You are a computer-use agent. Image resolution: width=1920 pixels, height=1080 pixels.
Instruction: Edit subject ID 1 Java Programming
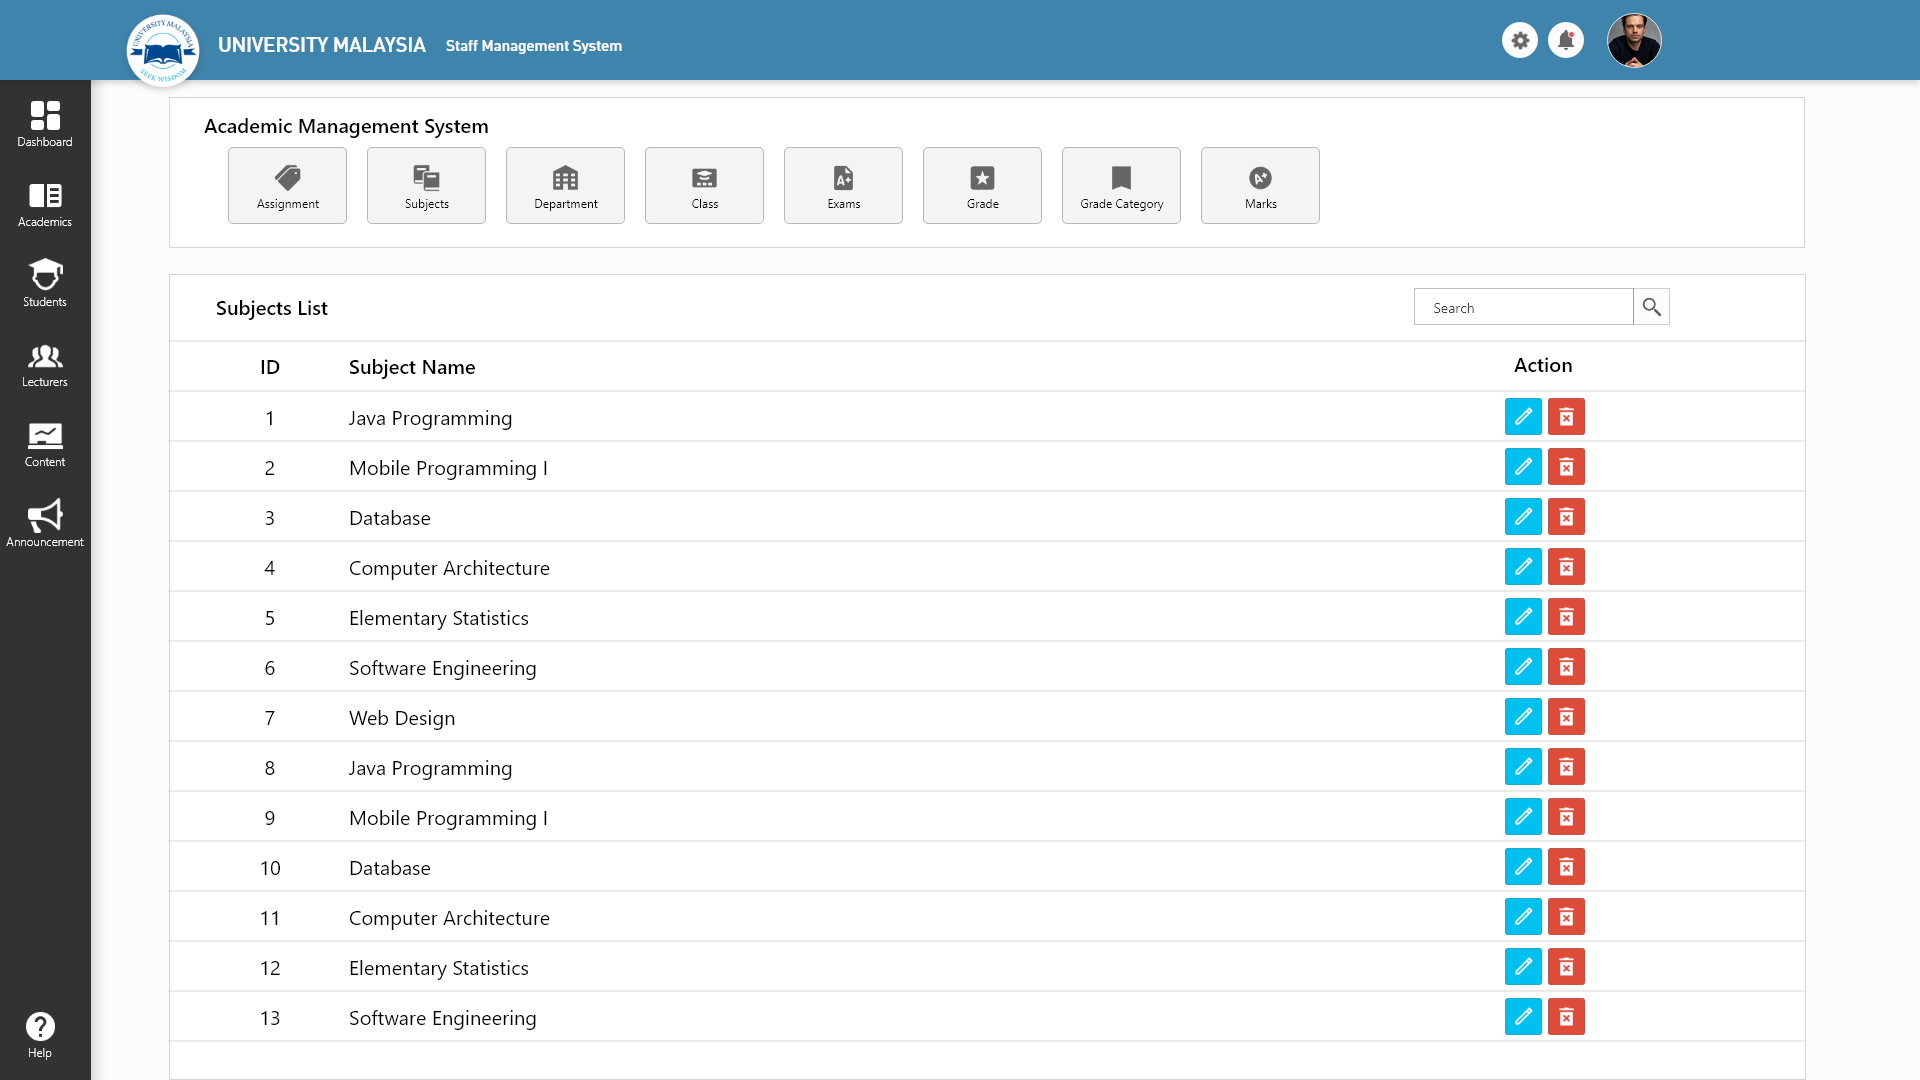tap(1523, 417)
